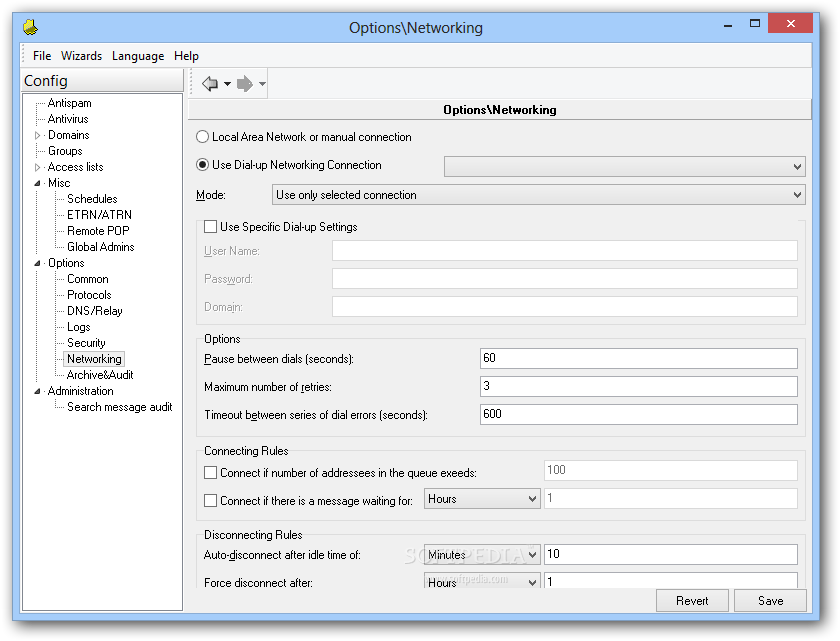Open the Language menu
The image size is (840, 641).
[x=138, y=56]
